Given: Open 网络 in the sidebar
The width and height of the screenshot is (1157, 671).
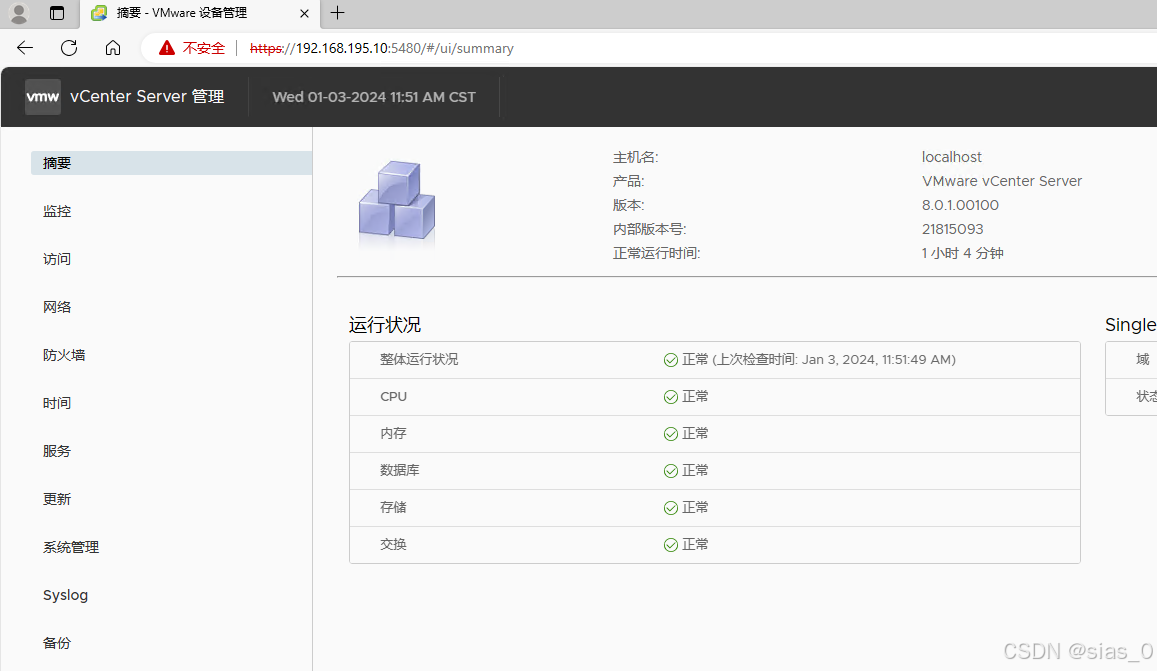Looking at the screenshot, I should pyautogui.click(x=57, y=307).
